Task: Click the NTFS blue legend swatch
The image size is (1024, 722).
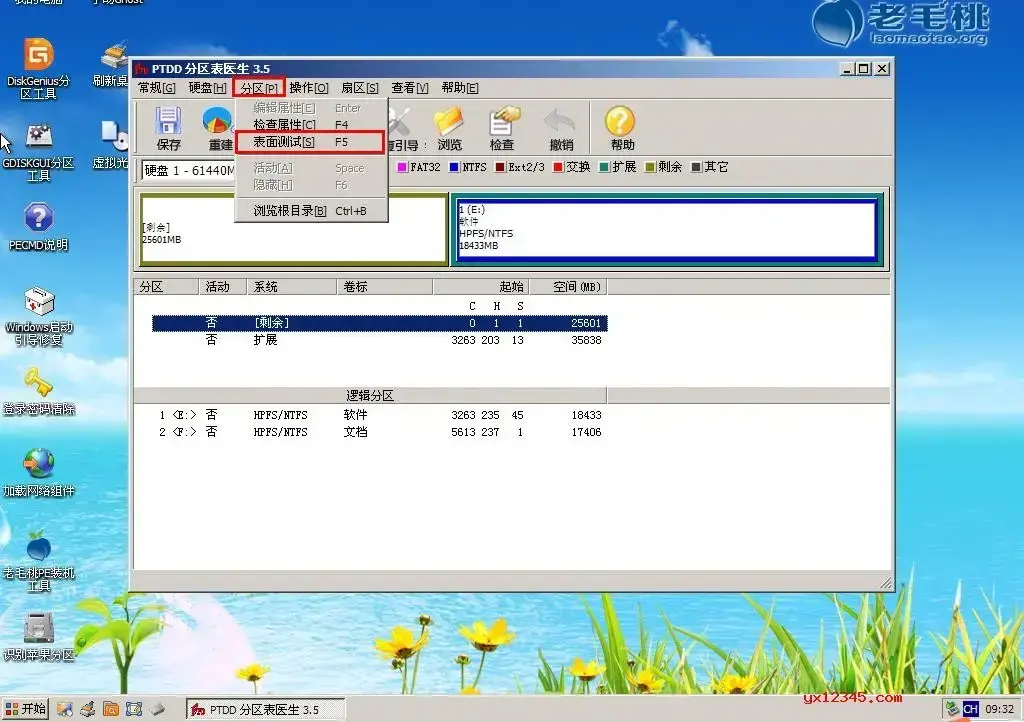Action: pos(454,167)
